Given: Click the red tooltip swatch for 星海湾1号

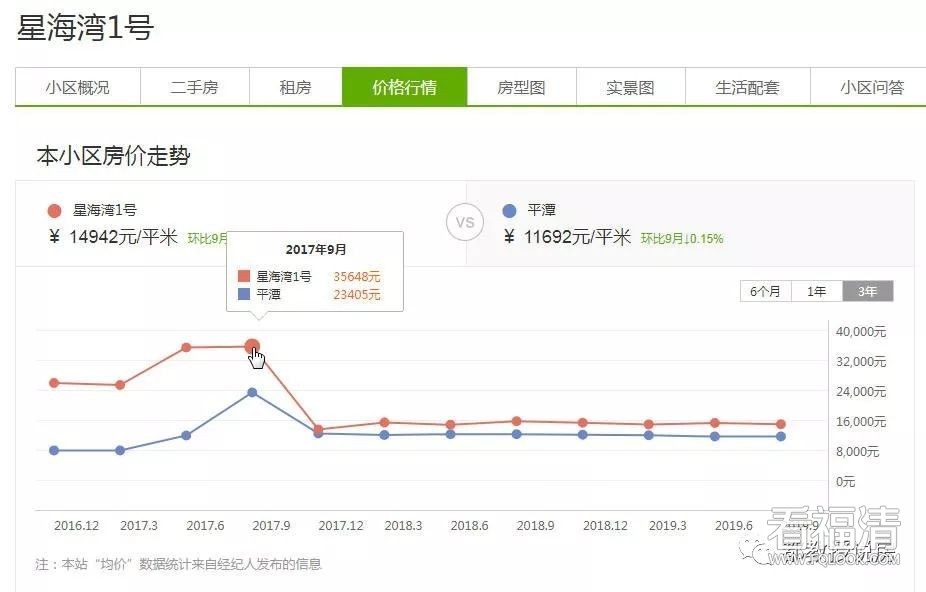Looking at the screenshot, I should pyautogui.click(x=244, y=276).
